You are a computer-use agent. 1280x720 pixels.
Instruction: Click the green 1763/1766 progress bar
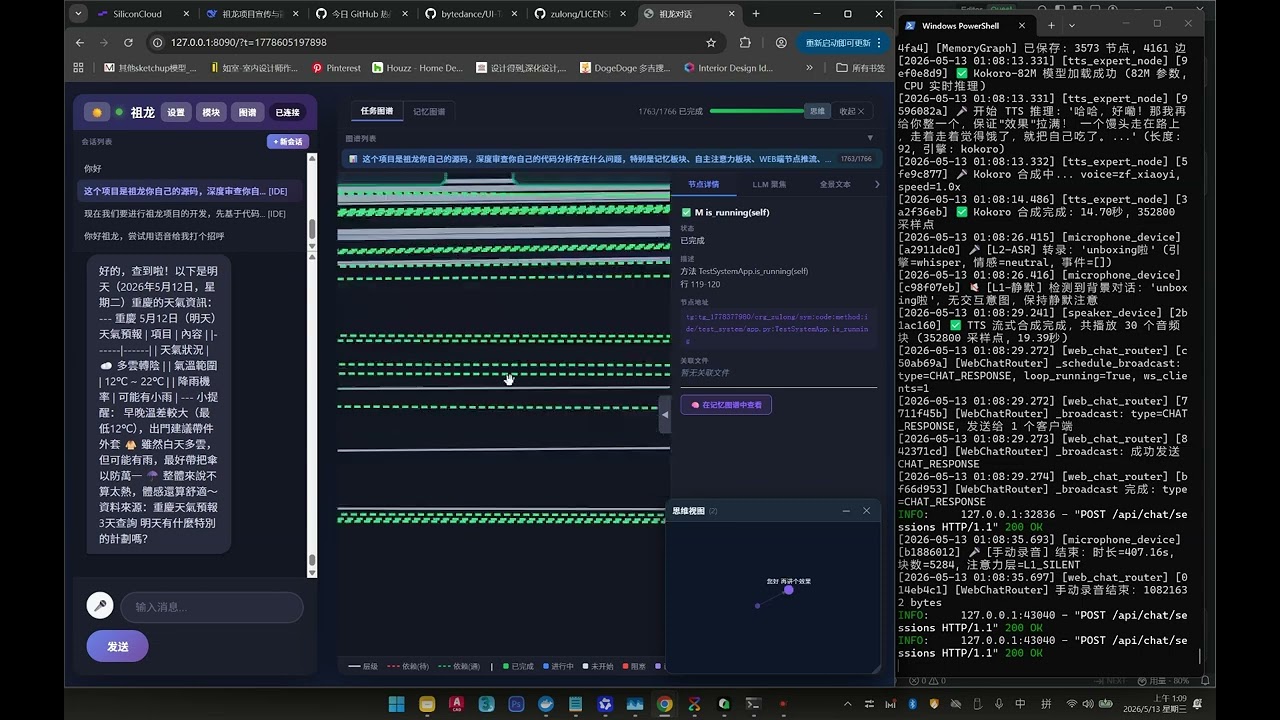point(756,111)
